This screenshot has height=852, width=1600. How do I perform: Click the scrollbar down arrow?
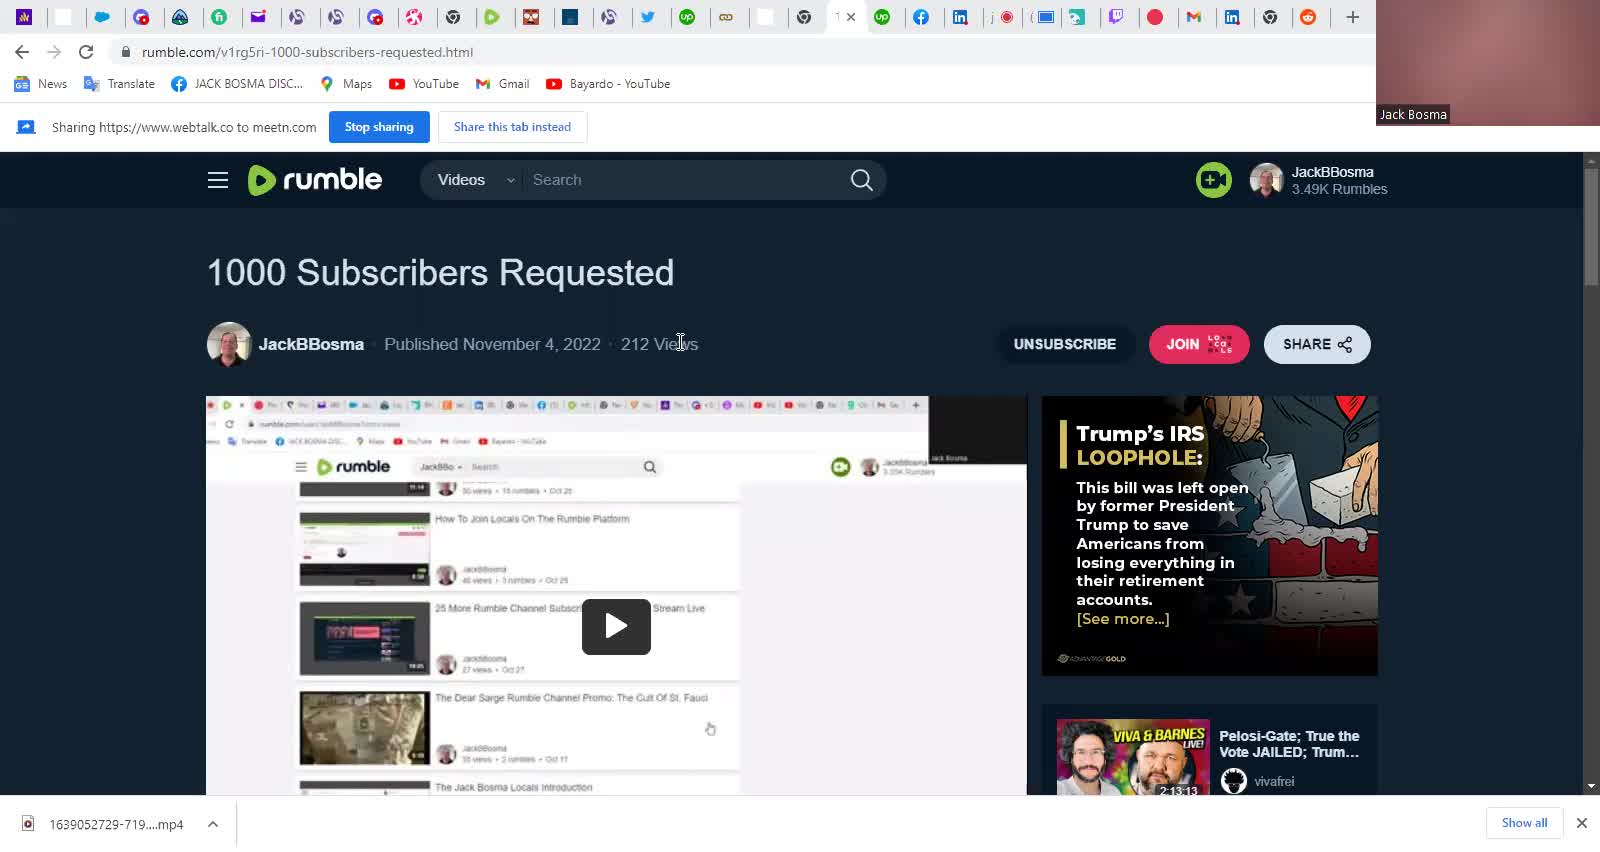pos(1591,787)
